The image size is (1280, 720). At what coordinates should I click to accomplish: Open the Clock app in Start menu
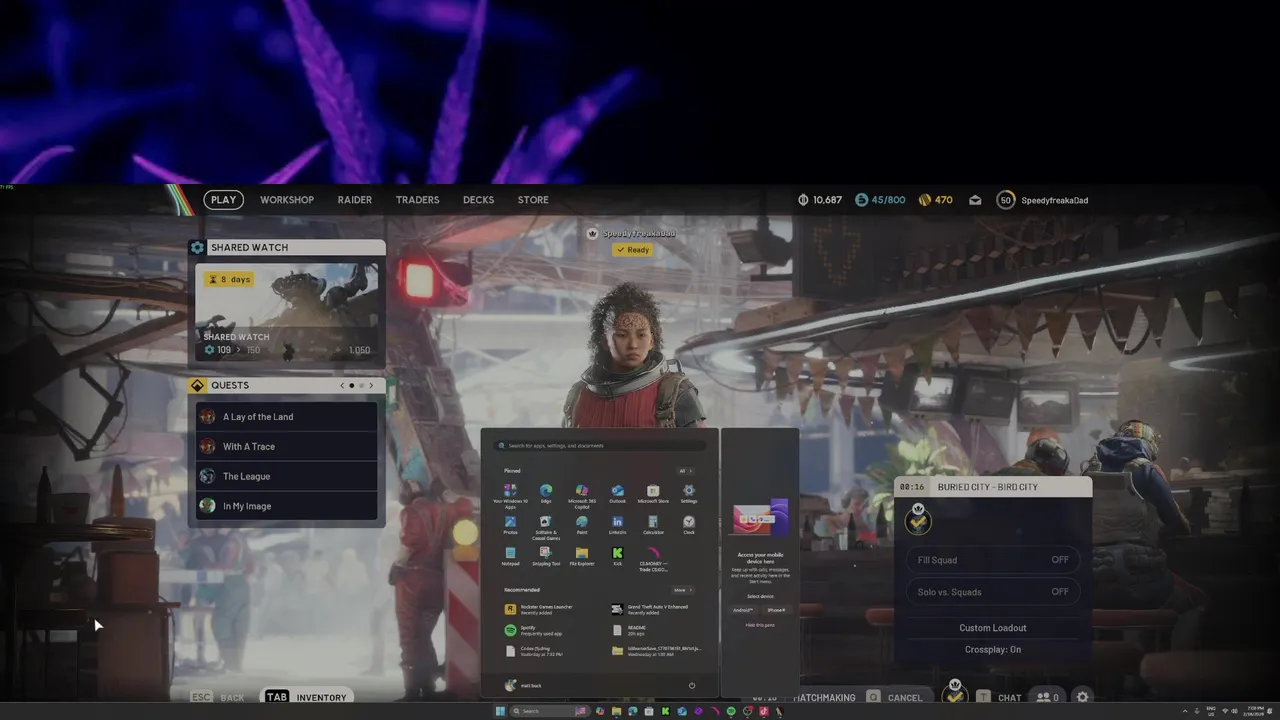coord(689,525)
